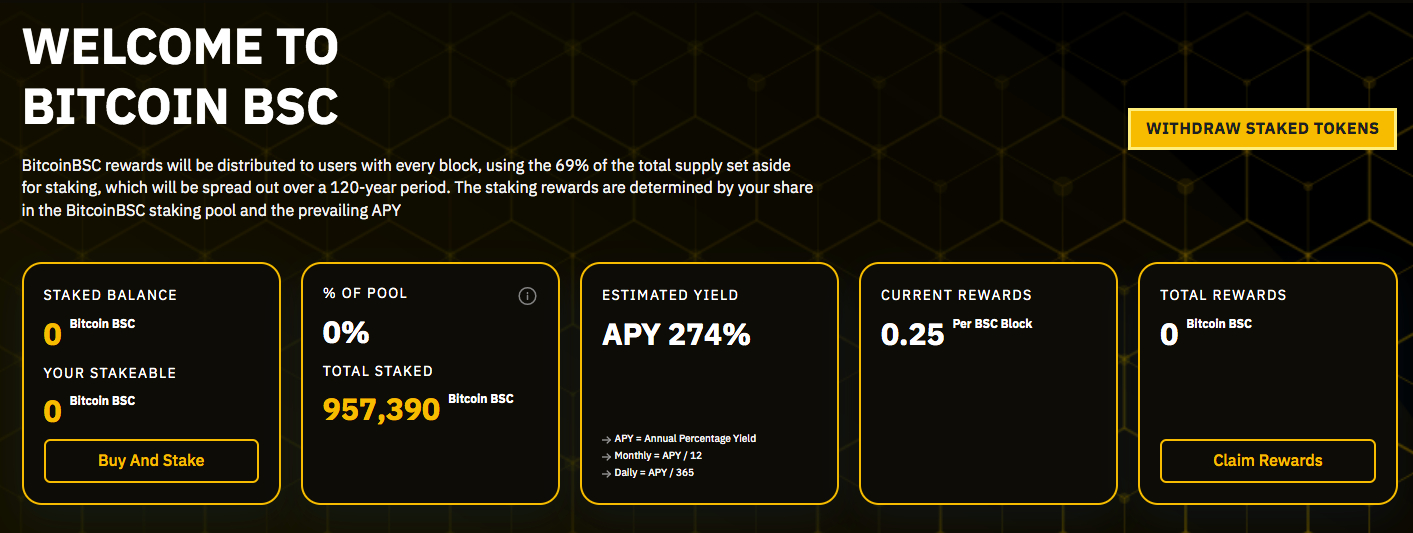Viewport: 1413px width, 533px height.
Task: Click the Estimated Yield heading
Action: click(x=670, y=295)
